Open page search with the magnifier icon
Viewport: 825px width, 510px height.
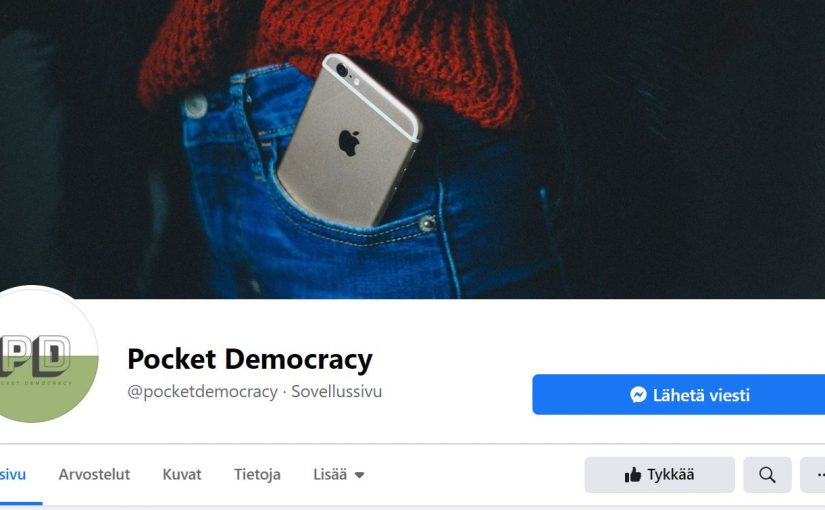coord(767,475)
